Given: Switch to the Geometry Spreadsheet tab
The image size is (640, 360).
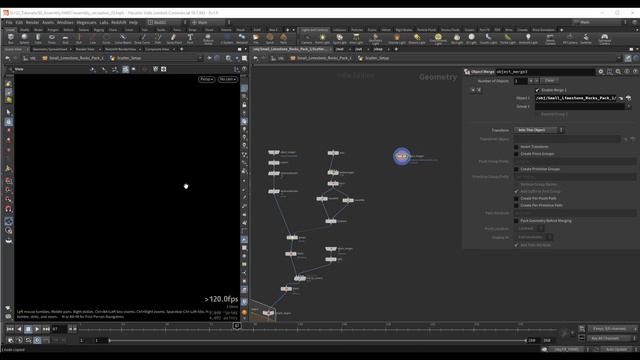Looking at the screenshot, I should (x=50, y=49).
